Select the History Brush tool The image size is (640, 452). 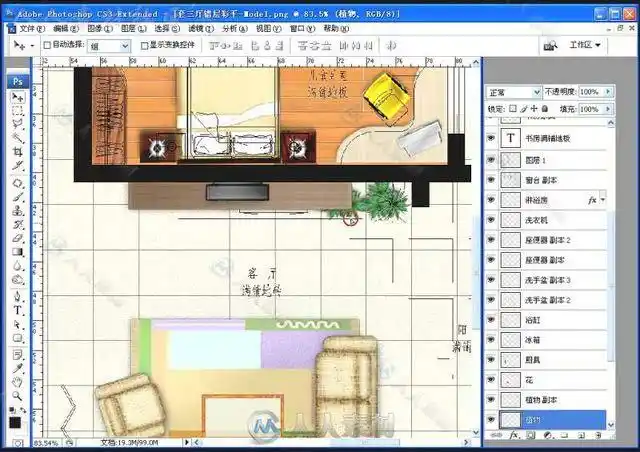pyautogui.click(x=17, y=224)
